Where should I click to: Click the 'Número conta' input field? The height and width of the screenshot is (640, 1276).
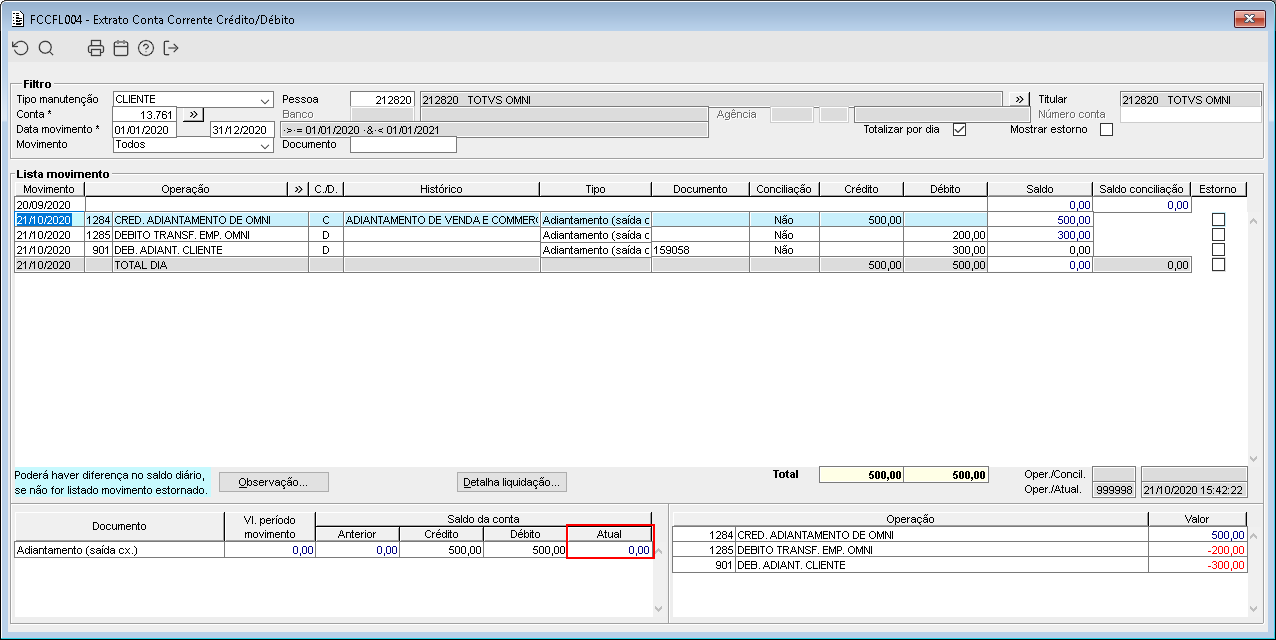click(1191, 115)
